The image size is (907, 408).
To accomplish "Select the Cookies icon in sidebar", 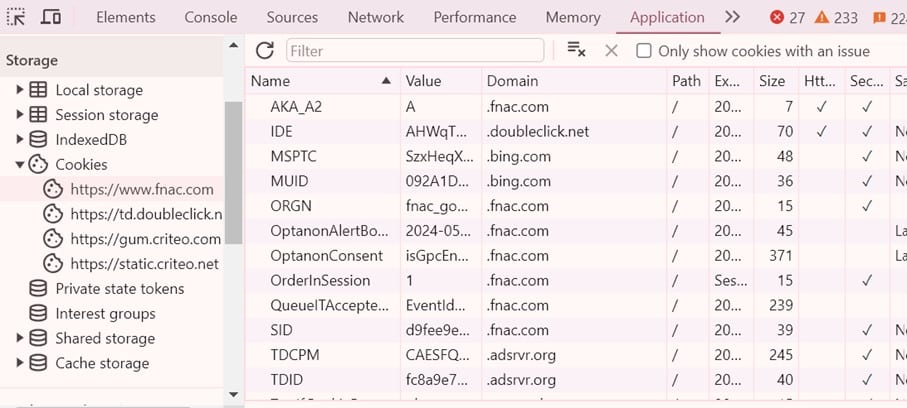I will click(38, 164).
